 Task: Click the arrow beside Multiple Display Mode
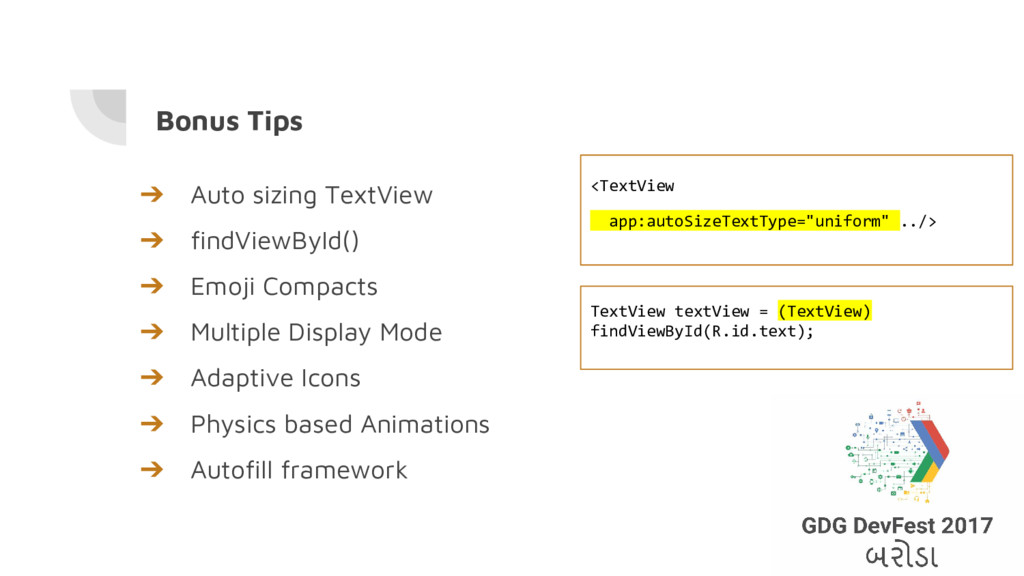pyautogui.click(x=152, y=331)
